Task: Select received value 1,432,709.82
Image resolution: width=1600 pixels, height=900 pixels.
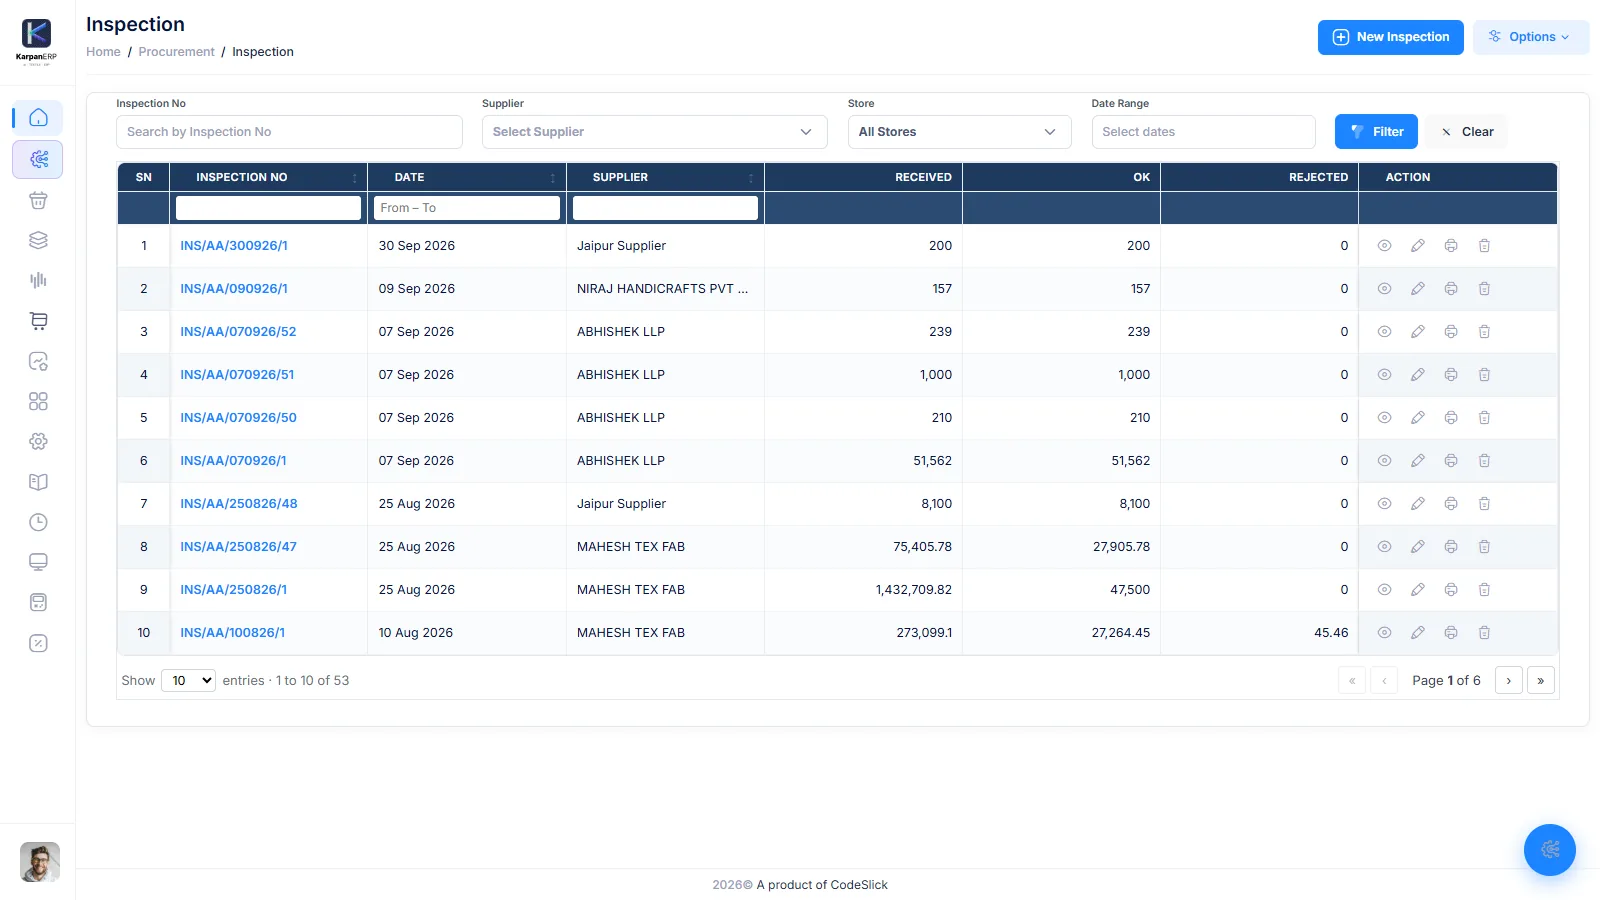Action: (x=913, y=590)
